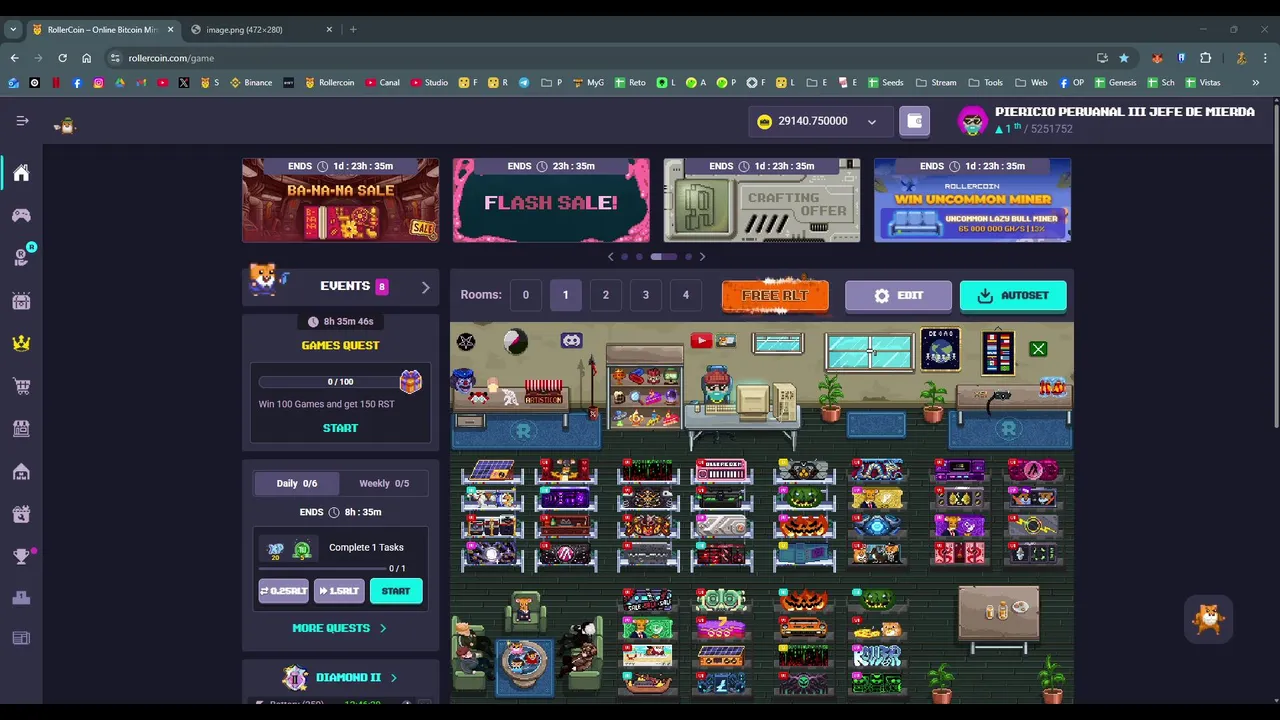Switch to Daily 0/6 quests tab
Screen dimensions: 1280x720
297,483
